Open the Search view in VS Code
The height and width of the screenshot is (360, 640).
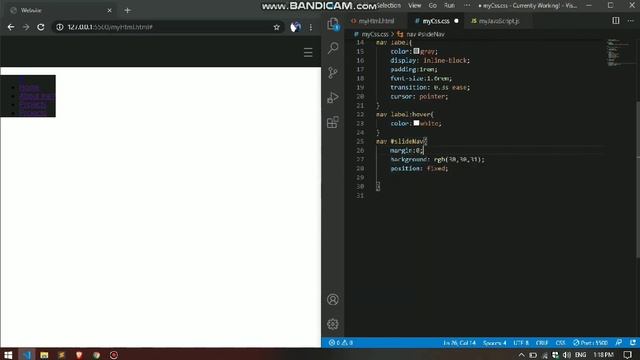(333, 48)
